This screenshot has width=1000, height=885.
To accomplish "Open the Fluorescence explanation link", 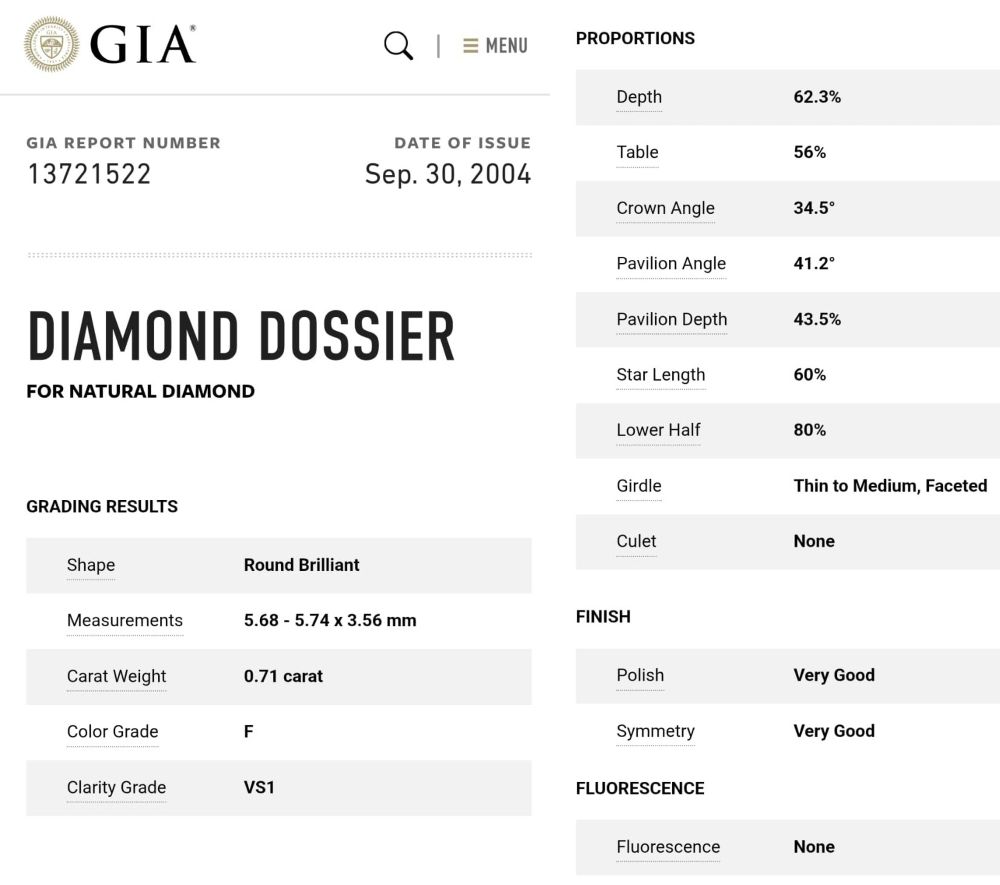I will click(x=668, y=847).
